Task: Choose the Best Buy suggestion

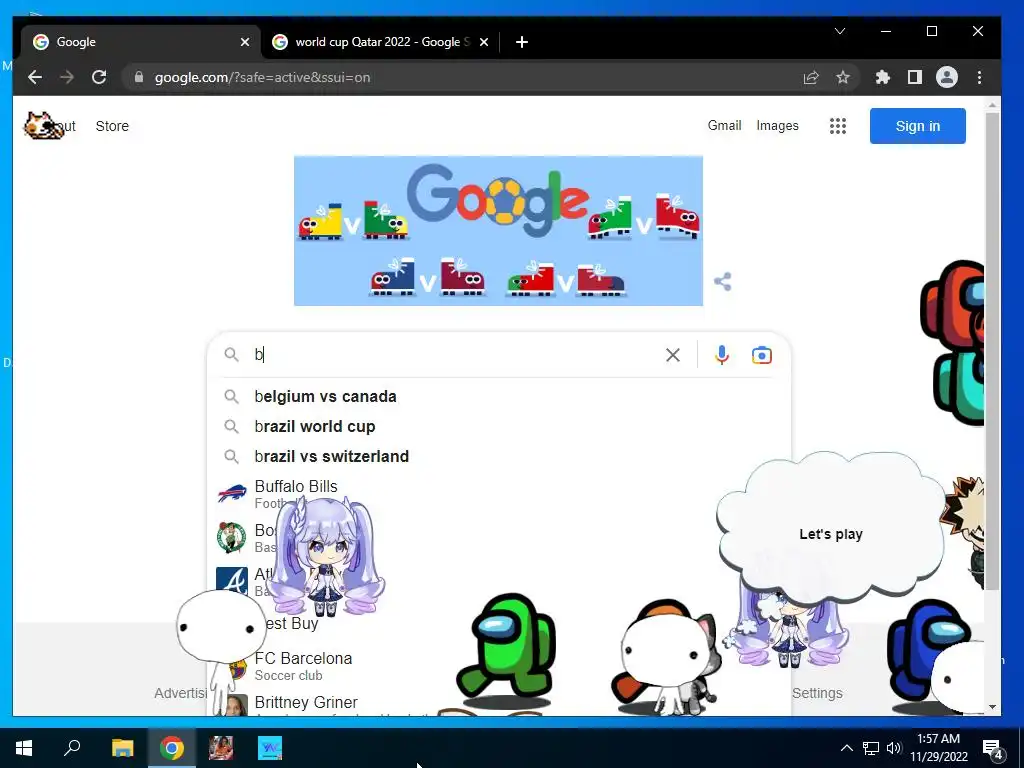Action: click(x=499, y=624)
